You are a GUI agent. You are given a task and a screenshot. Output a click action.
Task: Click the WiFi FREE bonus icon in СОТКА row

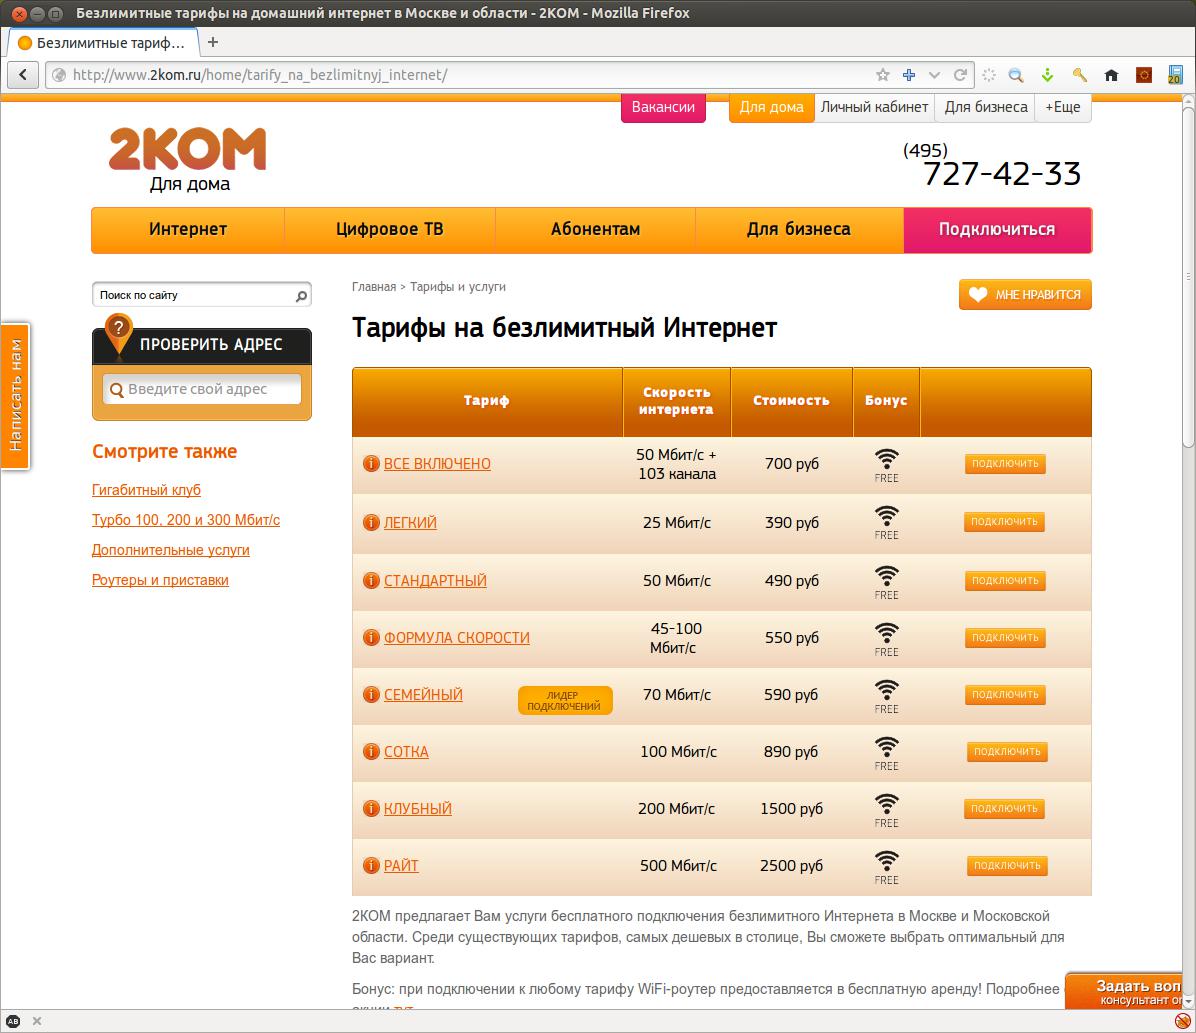[886, 754]
